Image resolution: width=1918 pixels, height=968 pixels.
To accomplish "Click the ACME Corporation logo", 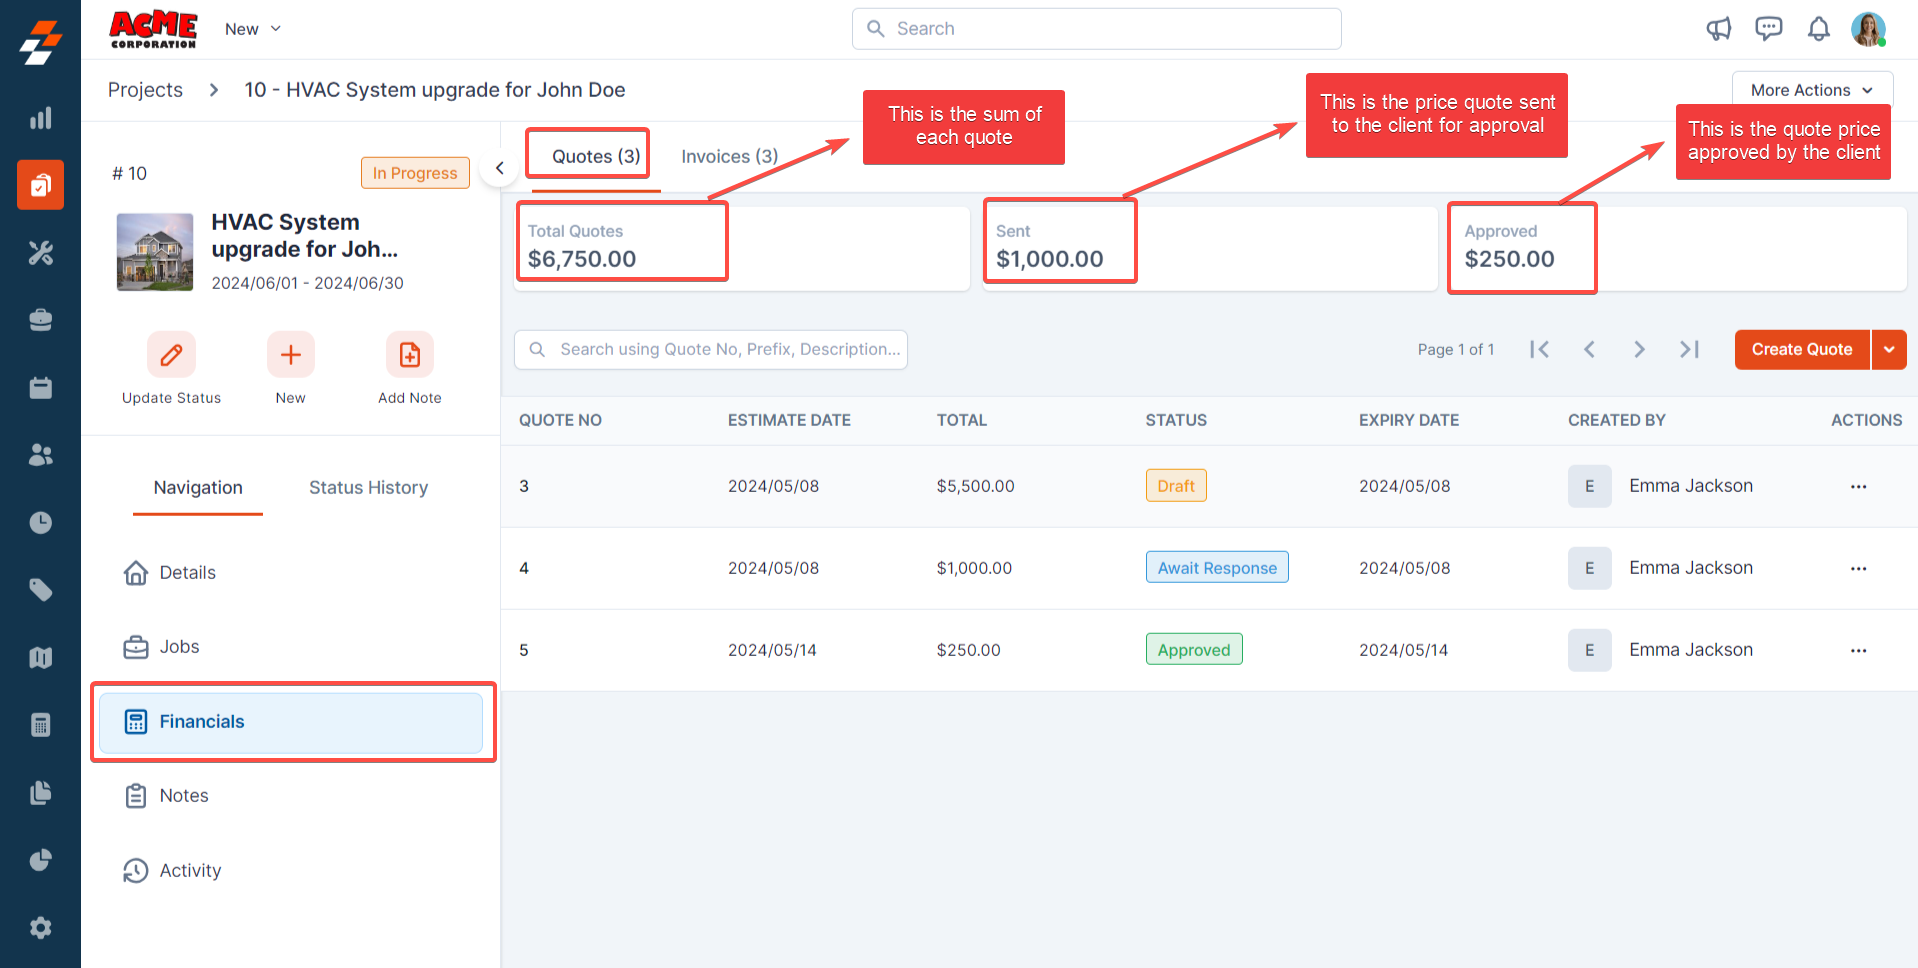I will point(153,29).
